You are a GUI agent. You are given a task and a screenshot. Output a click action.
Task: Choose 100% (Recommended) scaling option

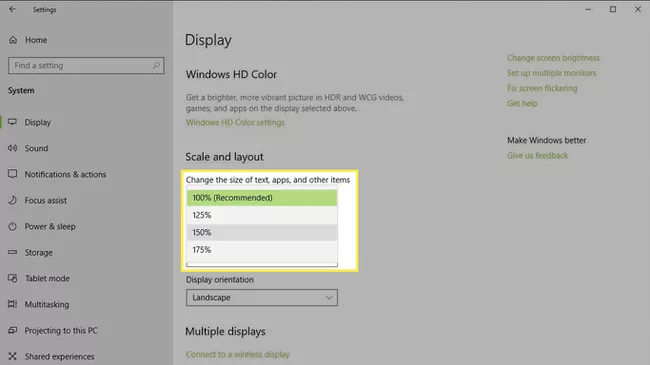(262, 198)
